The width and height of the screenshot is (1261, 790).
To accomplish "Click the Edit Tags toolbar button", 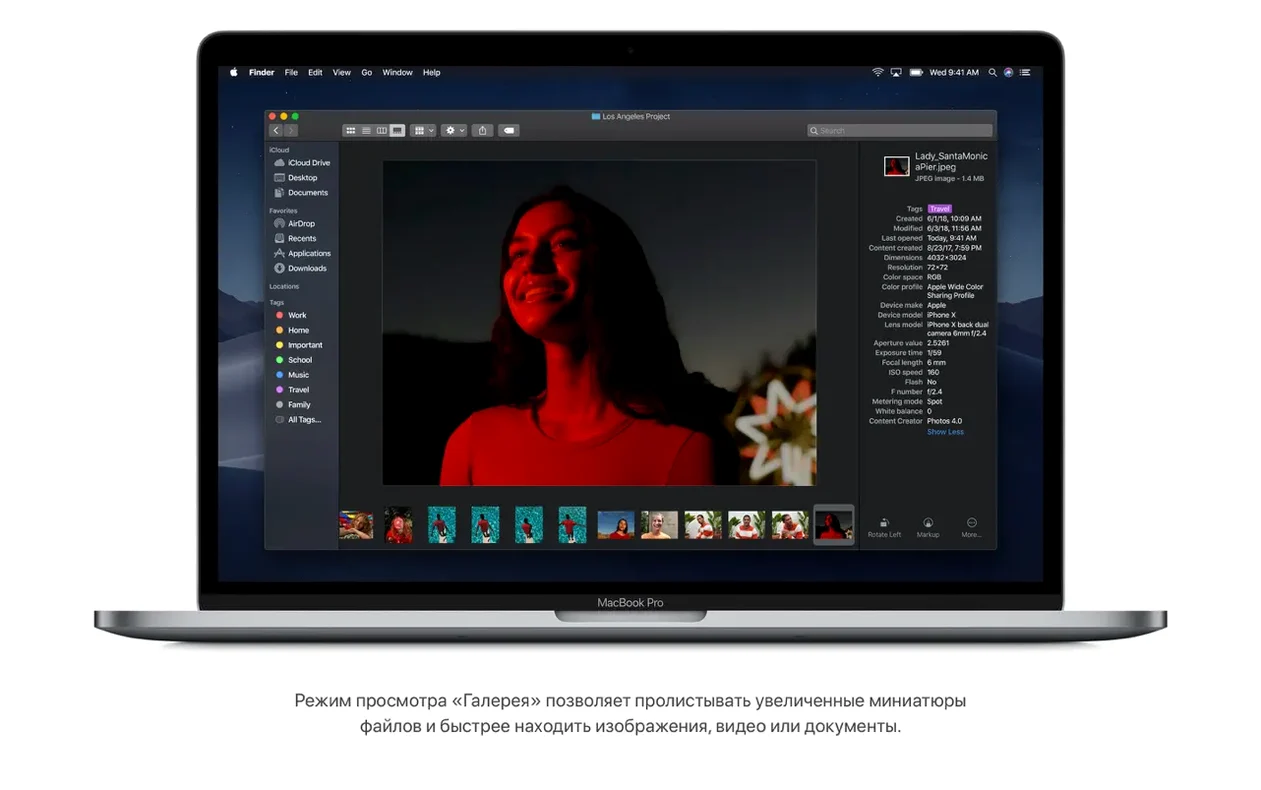I will point(508,130).
